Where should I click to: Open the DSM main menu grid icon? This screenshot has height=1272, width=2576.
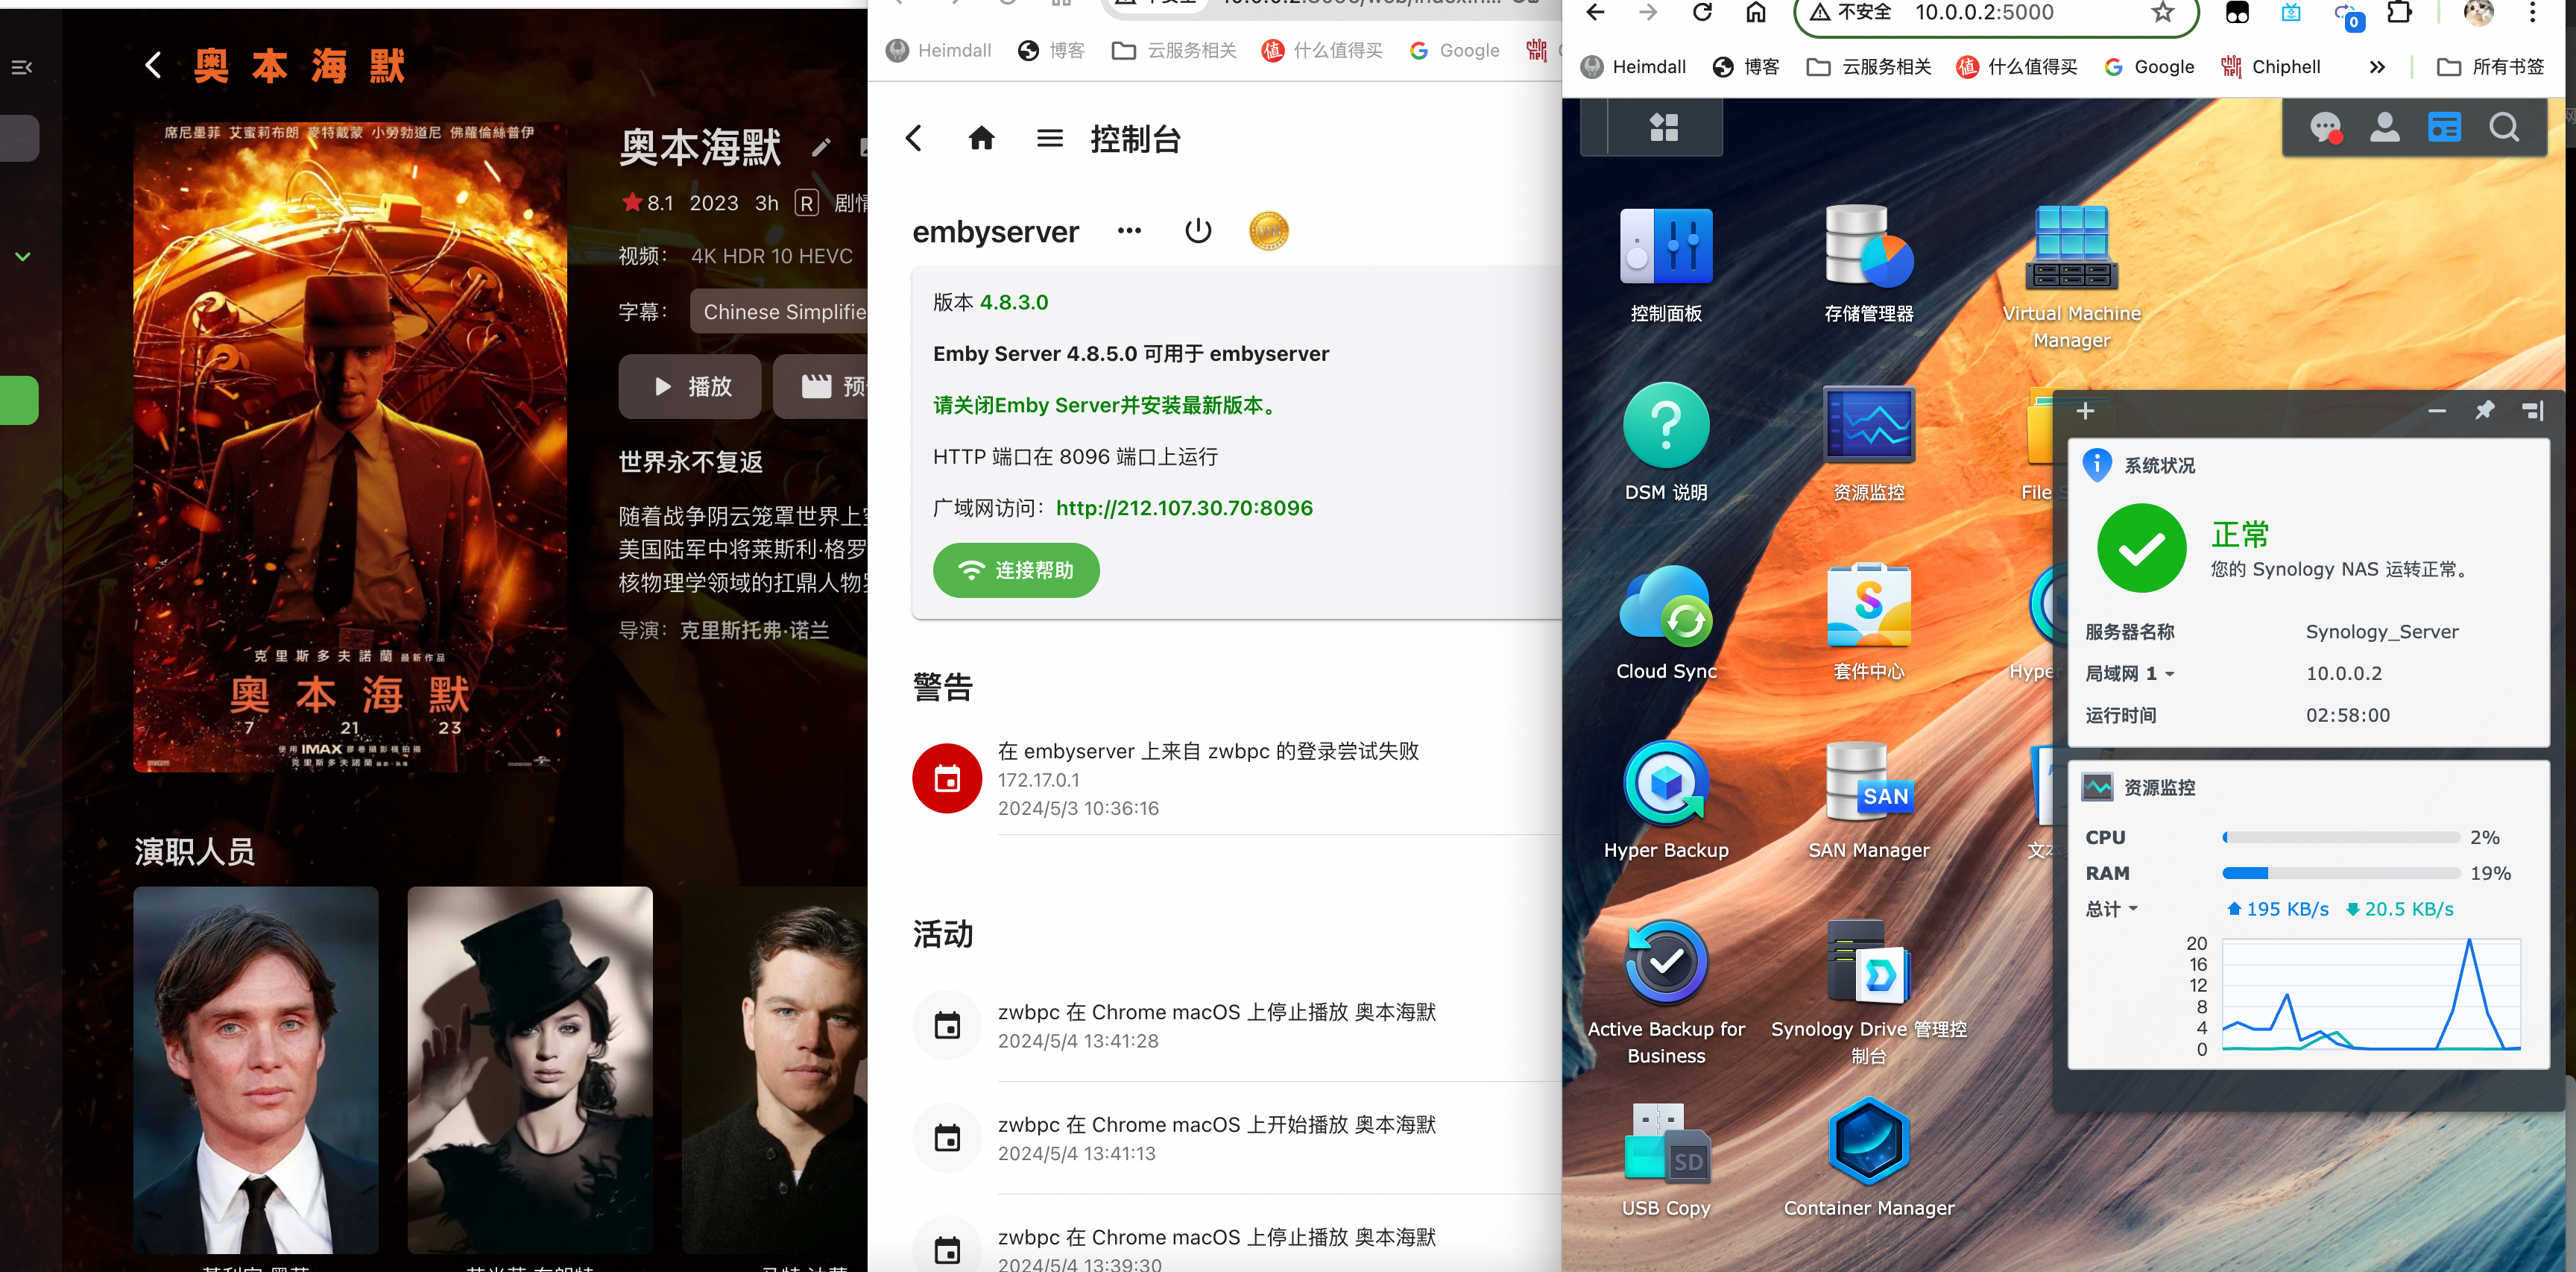[x=1664, y=127]
